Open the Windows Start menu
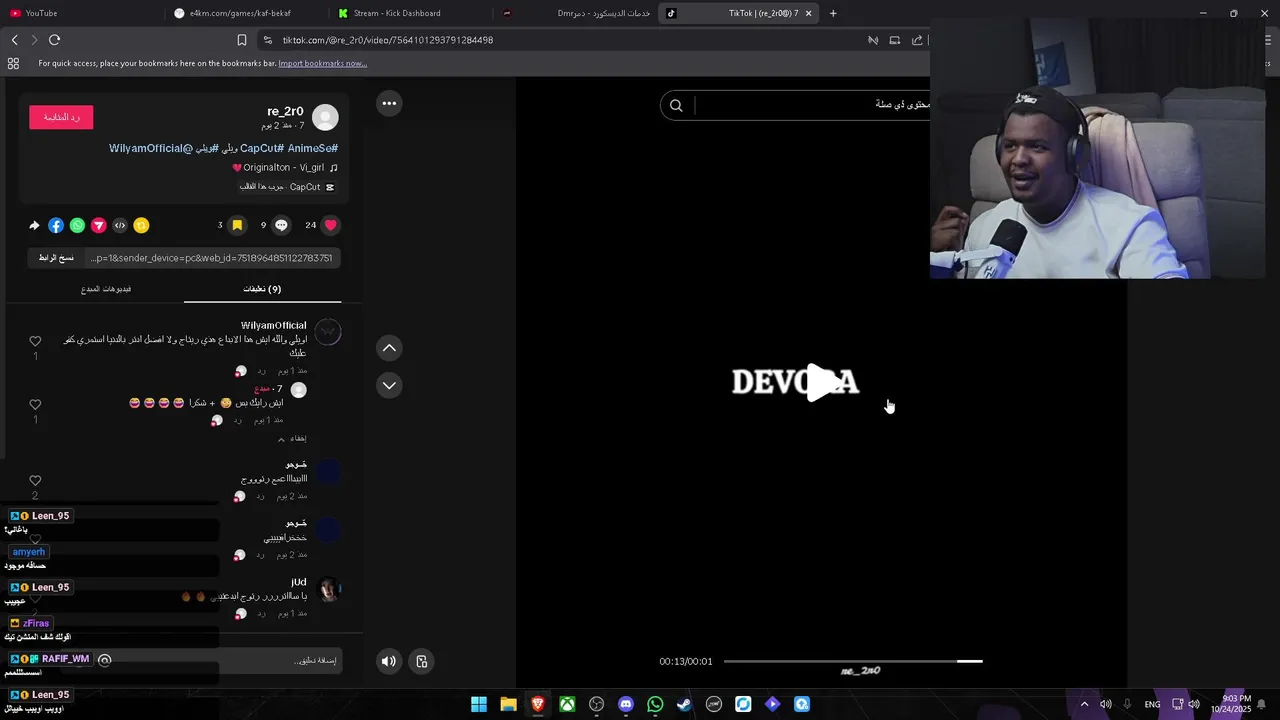The image size is (1280, 720). click(479, 704)
